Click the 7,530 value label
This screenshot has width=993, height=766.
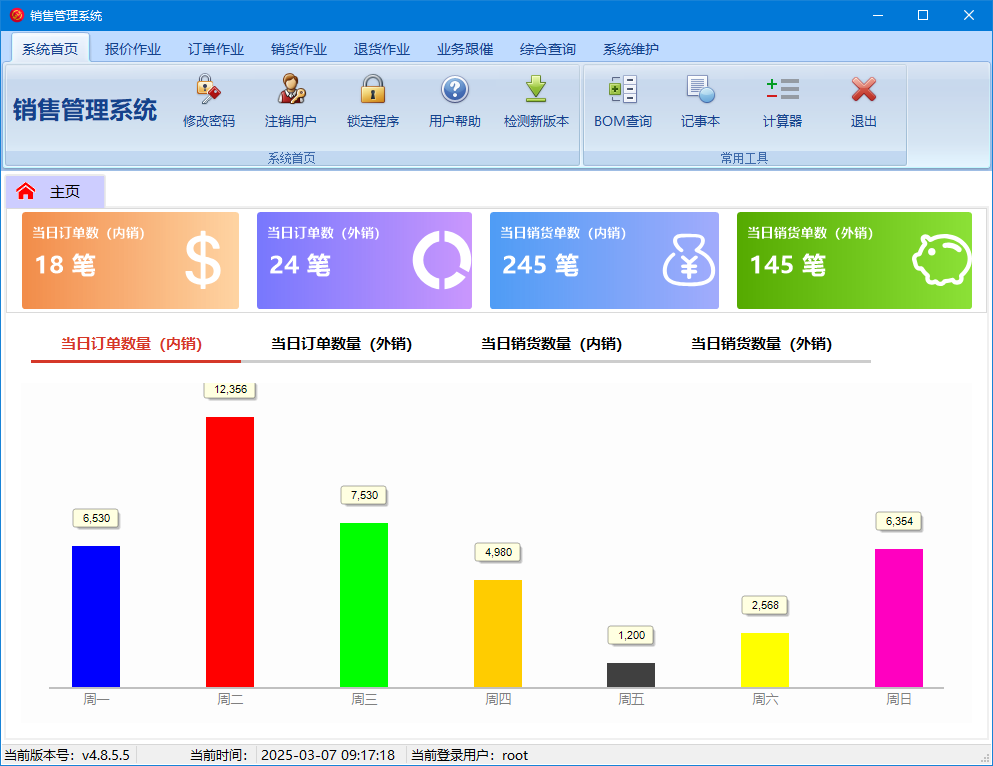pyautogui.click(x=364, y=495)
